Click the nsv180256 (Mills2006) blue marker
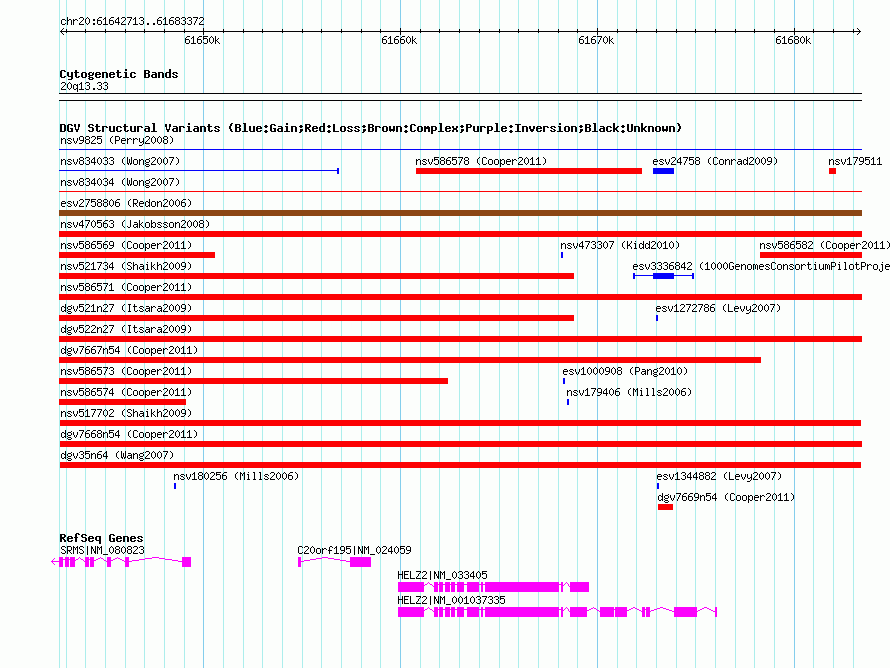This screenshot has width=890, height=668. (175, 486)
